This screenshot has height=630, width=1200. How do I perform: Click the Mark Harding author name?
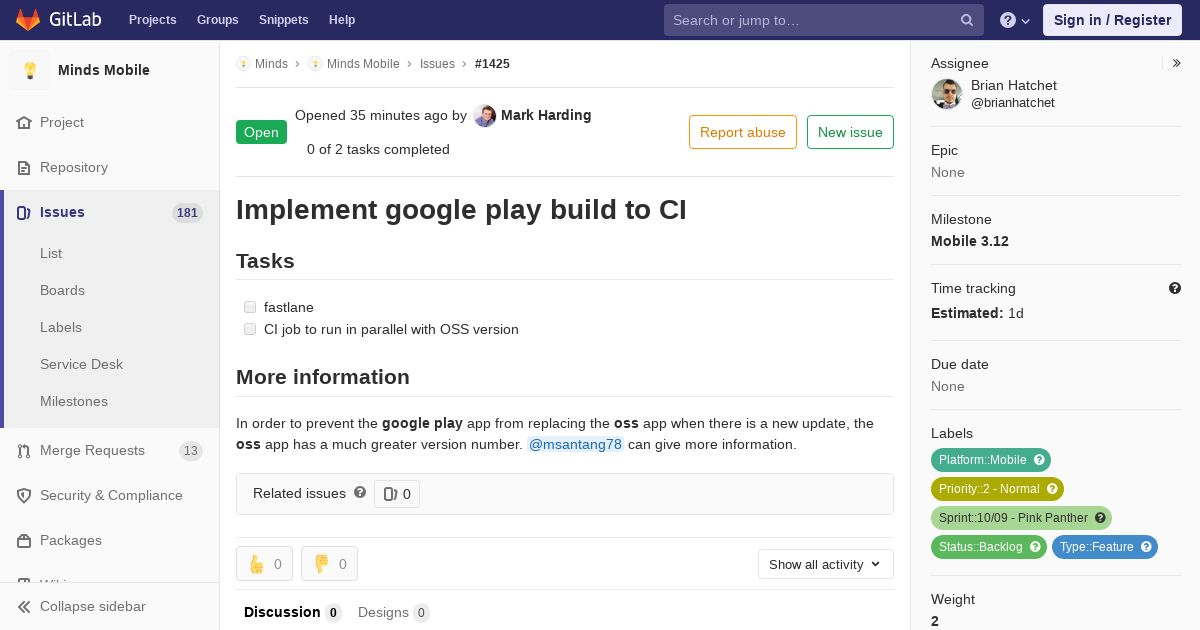546,115
